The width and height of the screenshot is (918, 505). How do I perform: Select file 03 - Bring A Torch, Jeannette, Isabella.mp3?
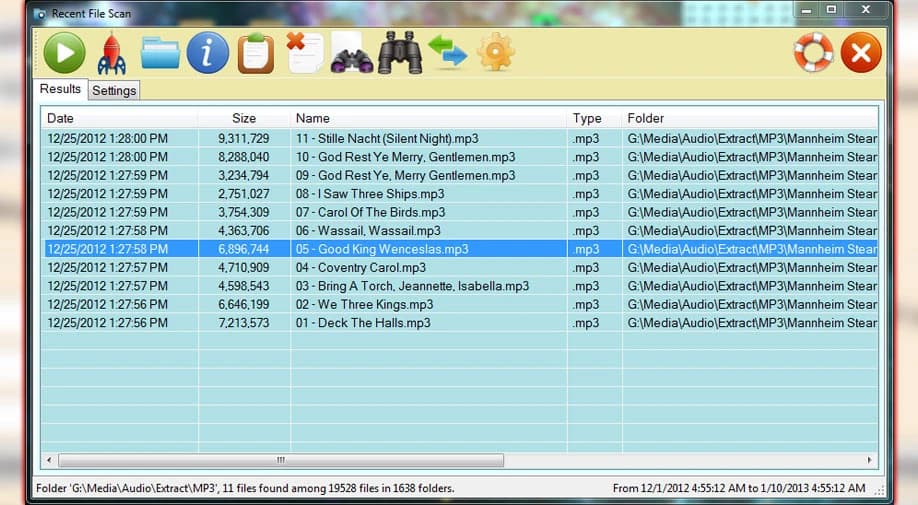coord(412,286)
